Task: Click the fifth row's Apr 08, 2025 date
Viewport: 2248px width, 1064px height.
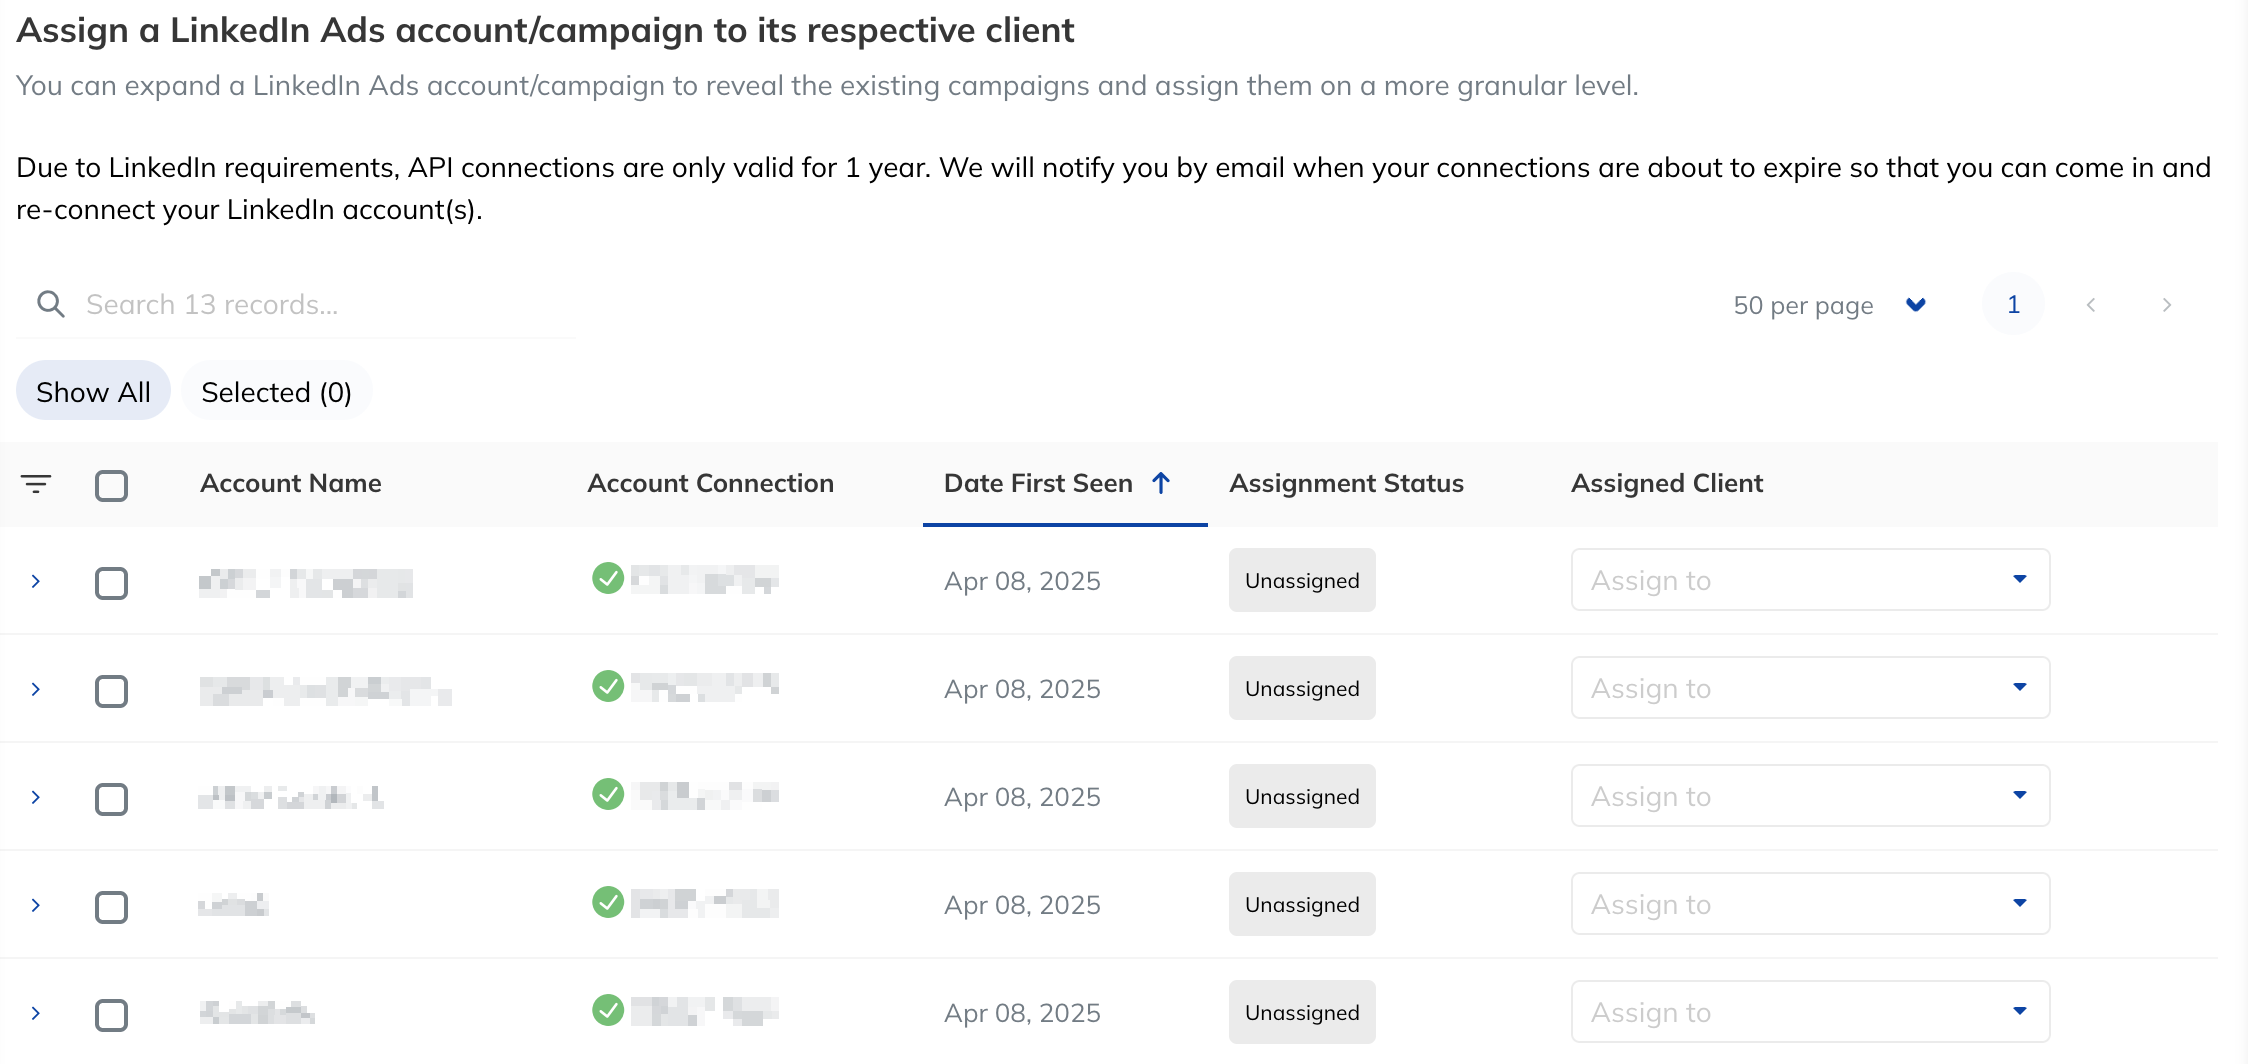Action: [x=1022, y=1013]
